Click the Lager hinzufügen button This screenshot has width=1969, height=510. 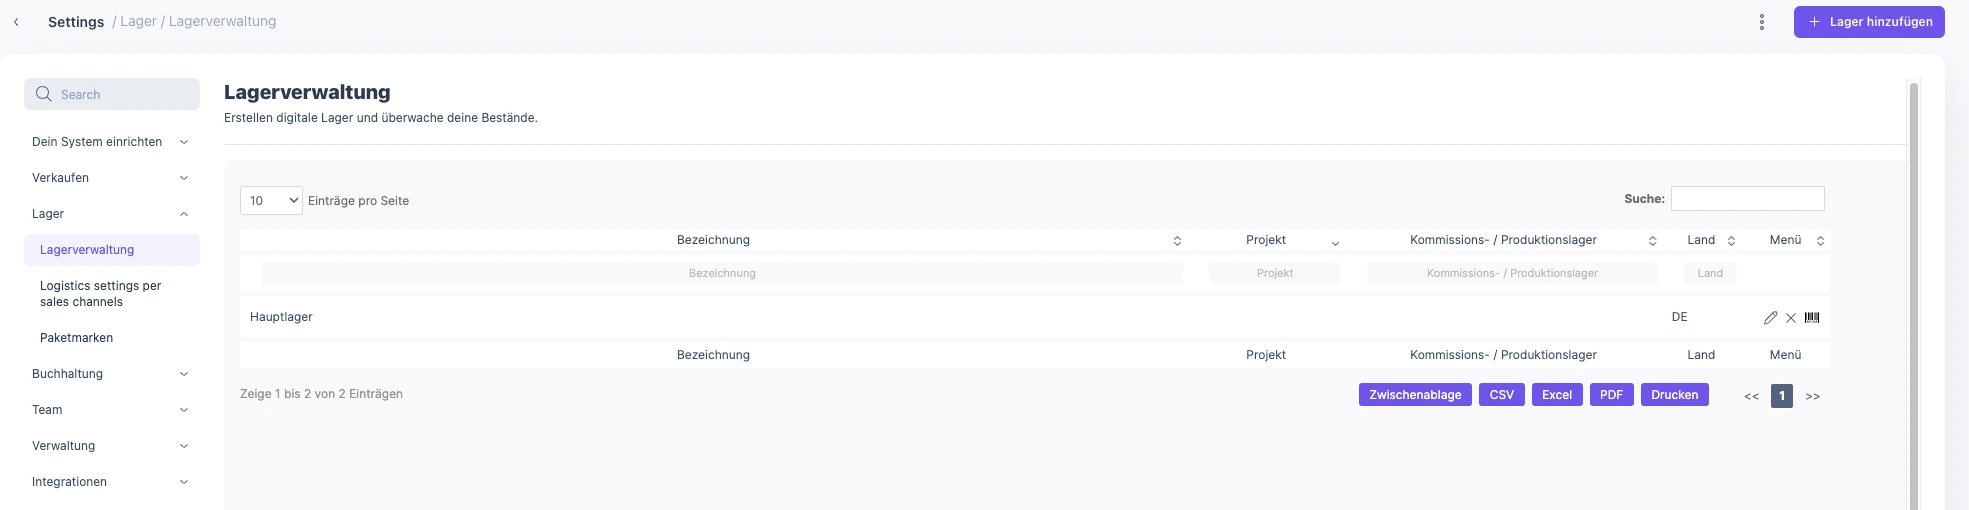point(1869,22)
